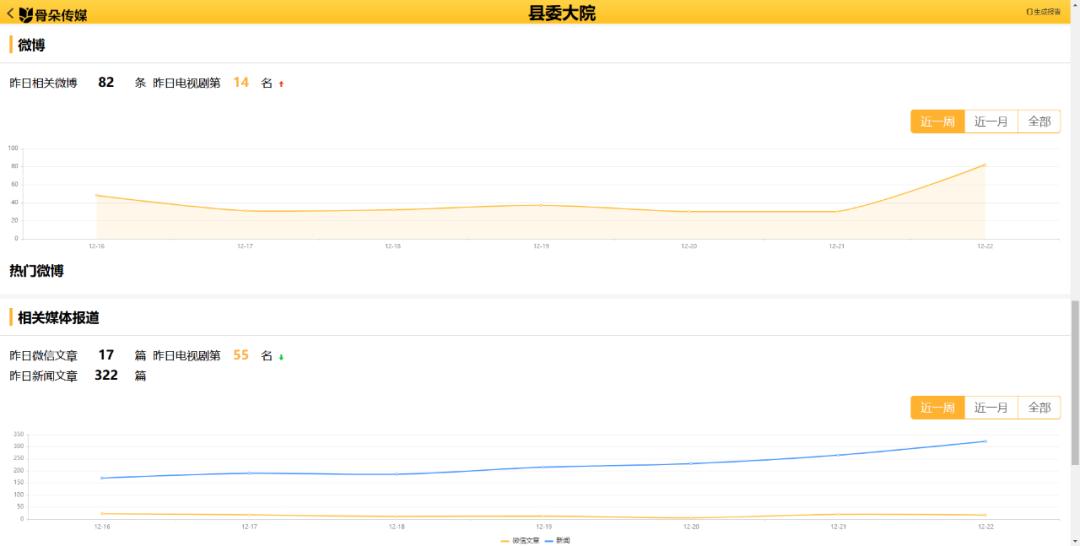
Task: Click the blue 新闻 line's 12-22 point
Action: (x=986, y=441)
